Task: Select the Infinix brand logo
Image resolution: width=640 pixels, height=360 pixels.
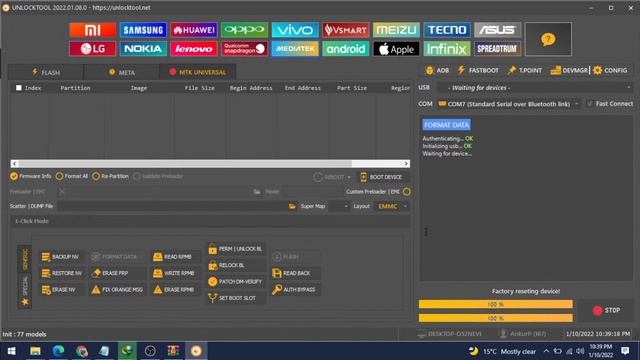Action: point(447,49)
